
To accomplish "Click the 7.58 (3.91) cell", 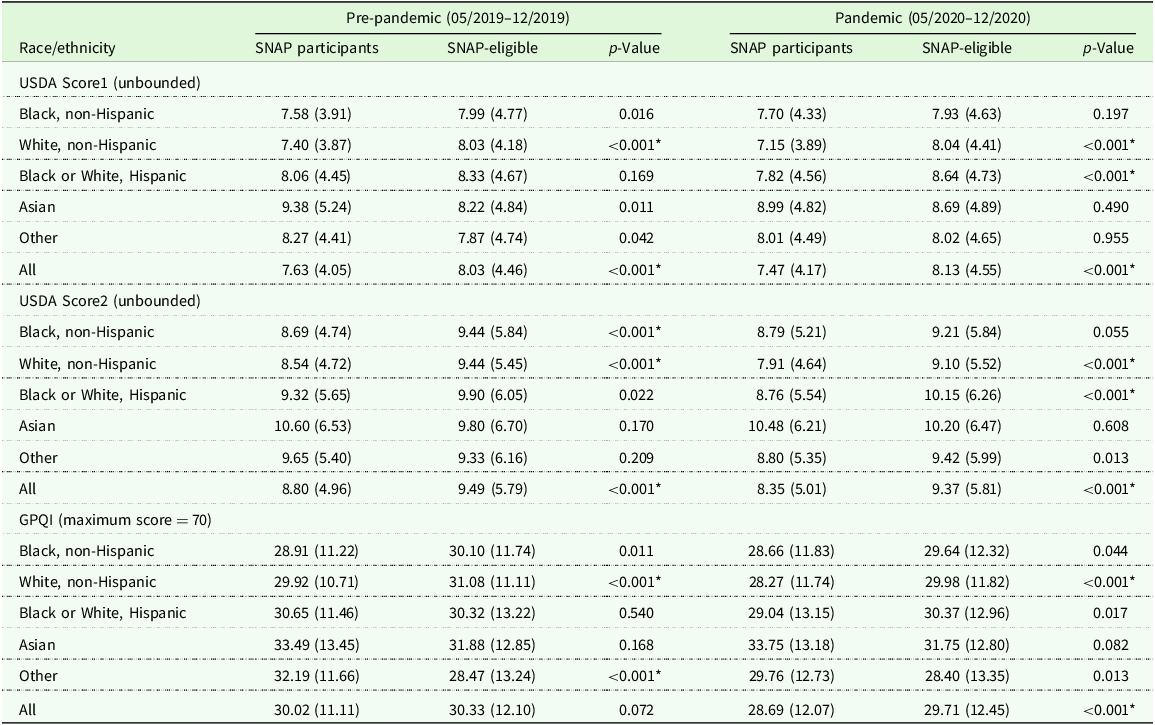I will (x=316, y=114).
